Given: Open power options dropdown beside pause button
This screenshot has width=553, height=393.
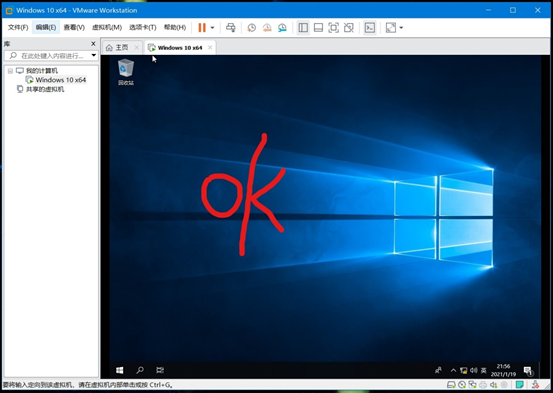Looking at the screenshot, I should (x=212, y=28).
